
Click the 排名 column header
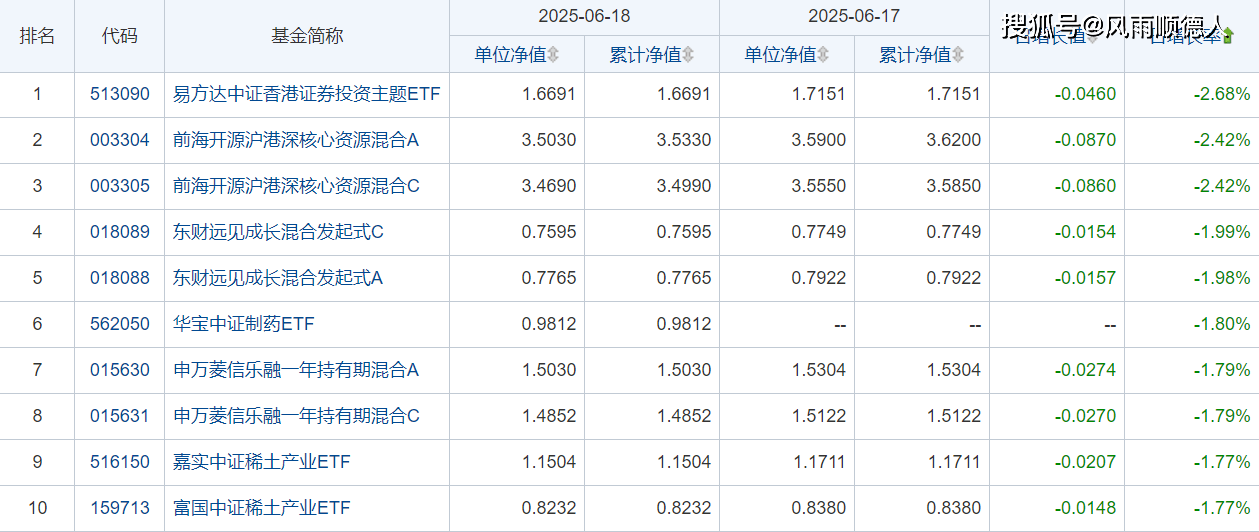tap(38, 36)
